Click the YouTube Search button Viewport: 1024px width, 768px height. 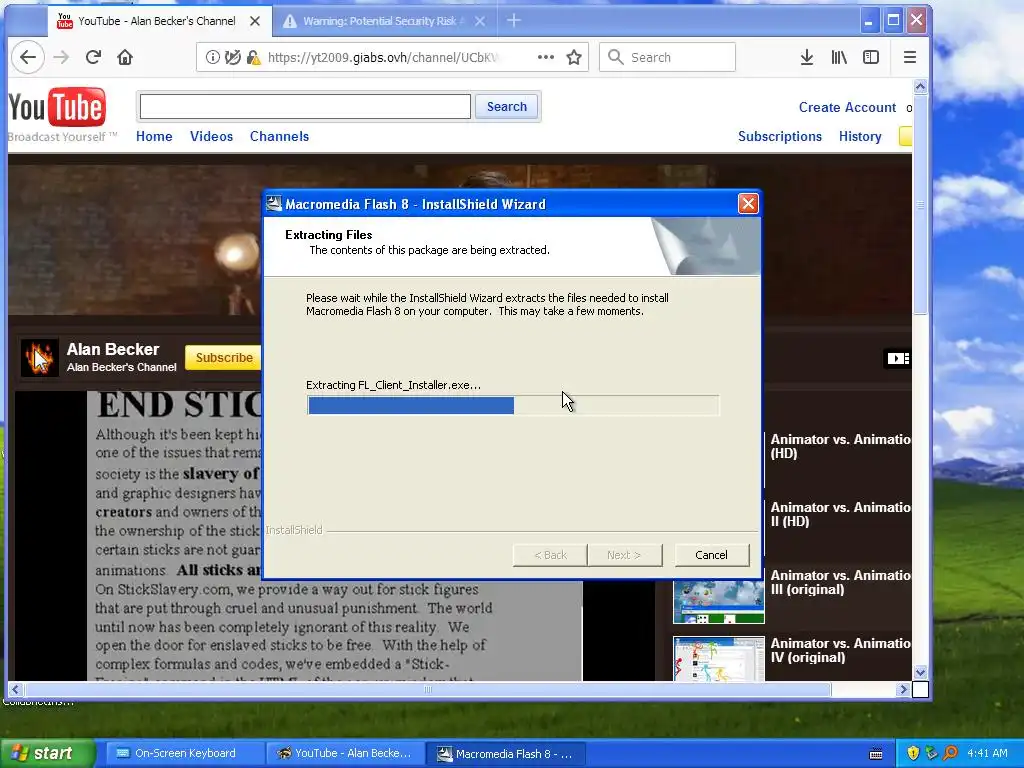tap(506, 106)
